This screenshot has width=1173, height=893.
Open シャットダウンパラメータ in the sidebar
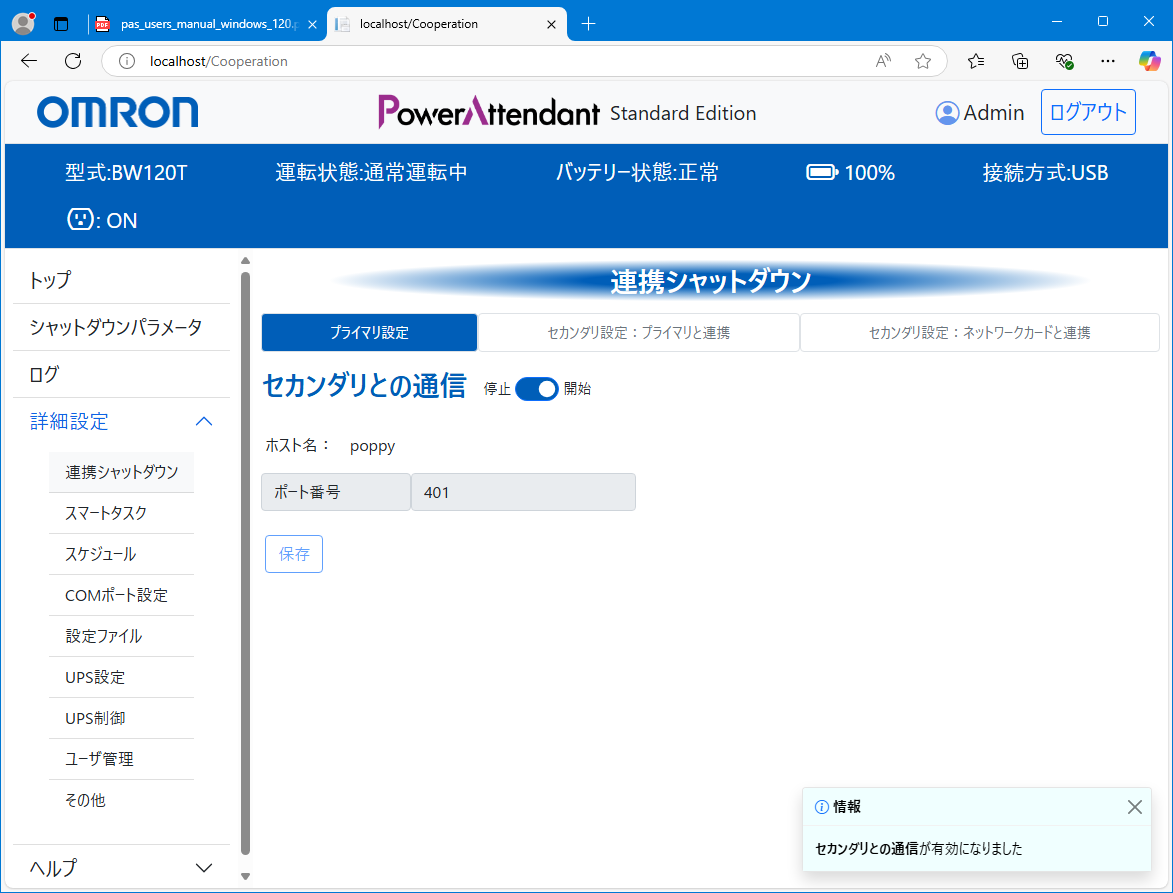[121, 327]
